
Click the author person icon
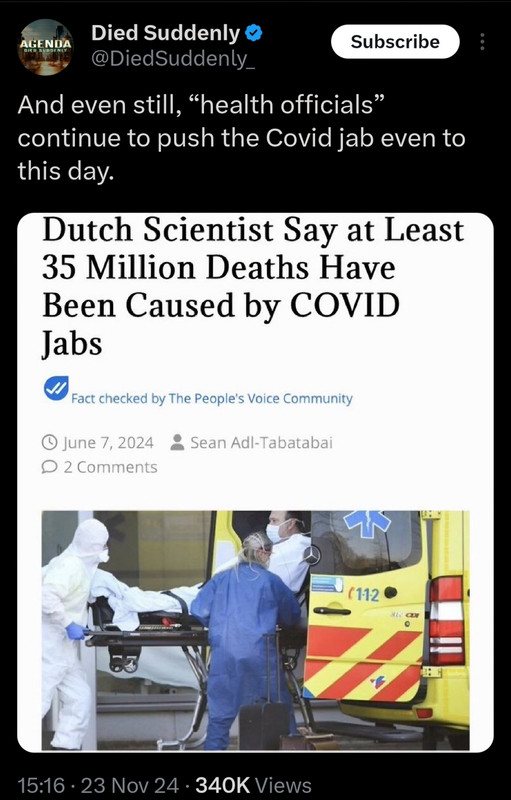(177, 442)
